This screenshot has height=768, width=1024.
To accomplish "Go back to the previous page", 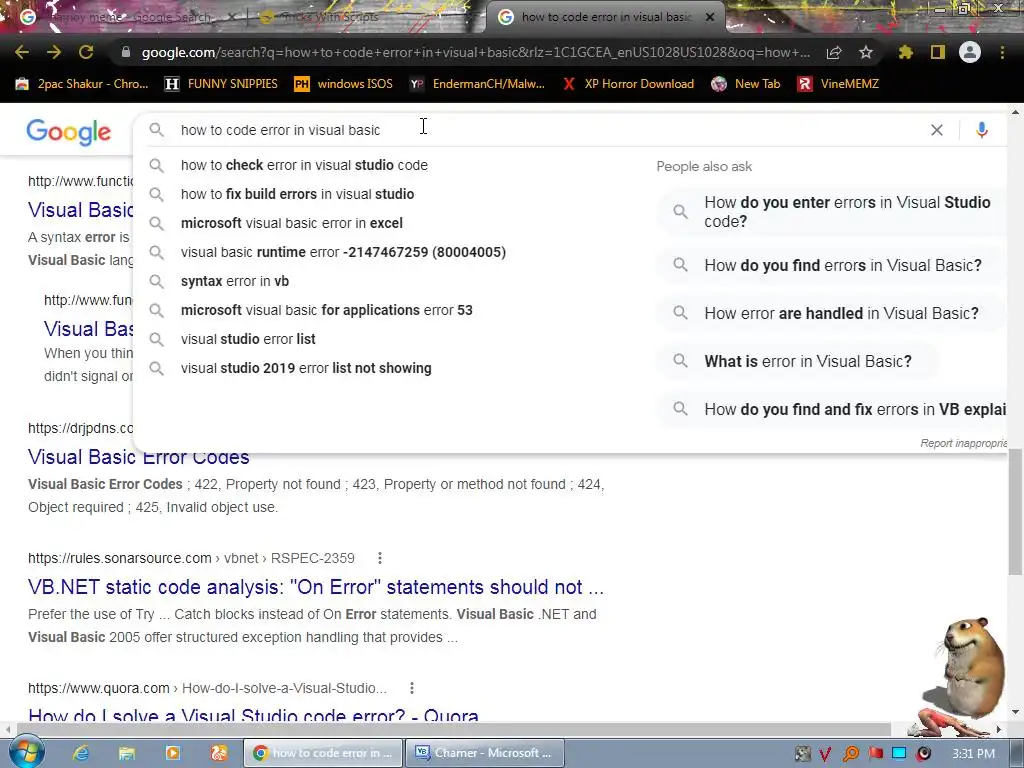I will tap(22, 52).
